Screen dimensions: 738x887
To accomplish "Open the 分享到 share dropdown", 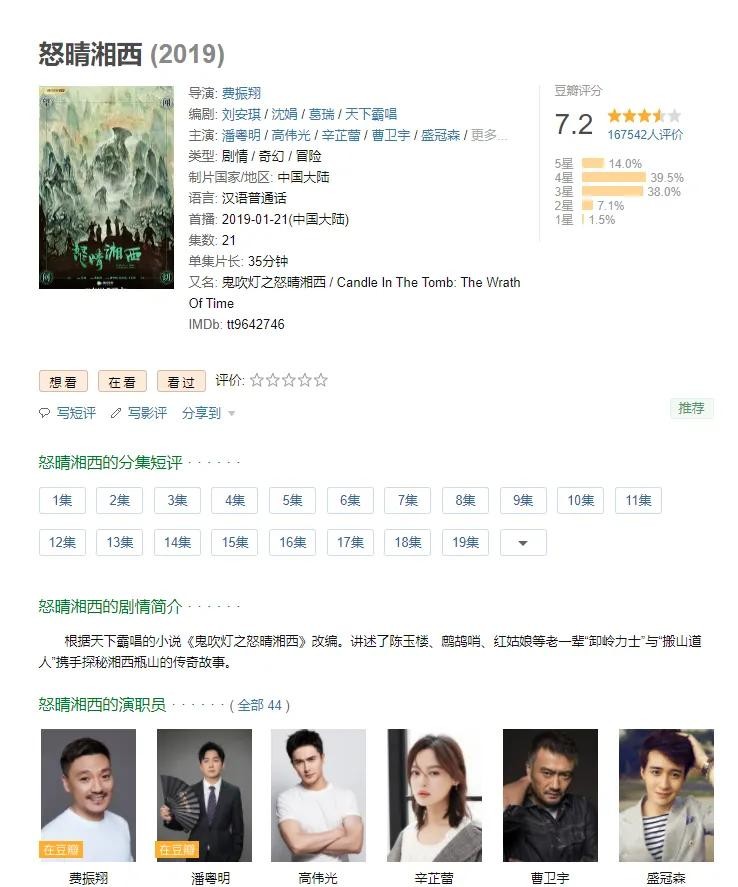I will [x=208, y=414].
